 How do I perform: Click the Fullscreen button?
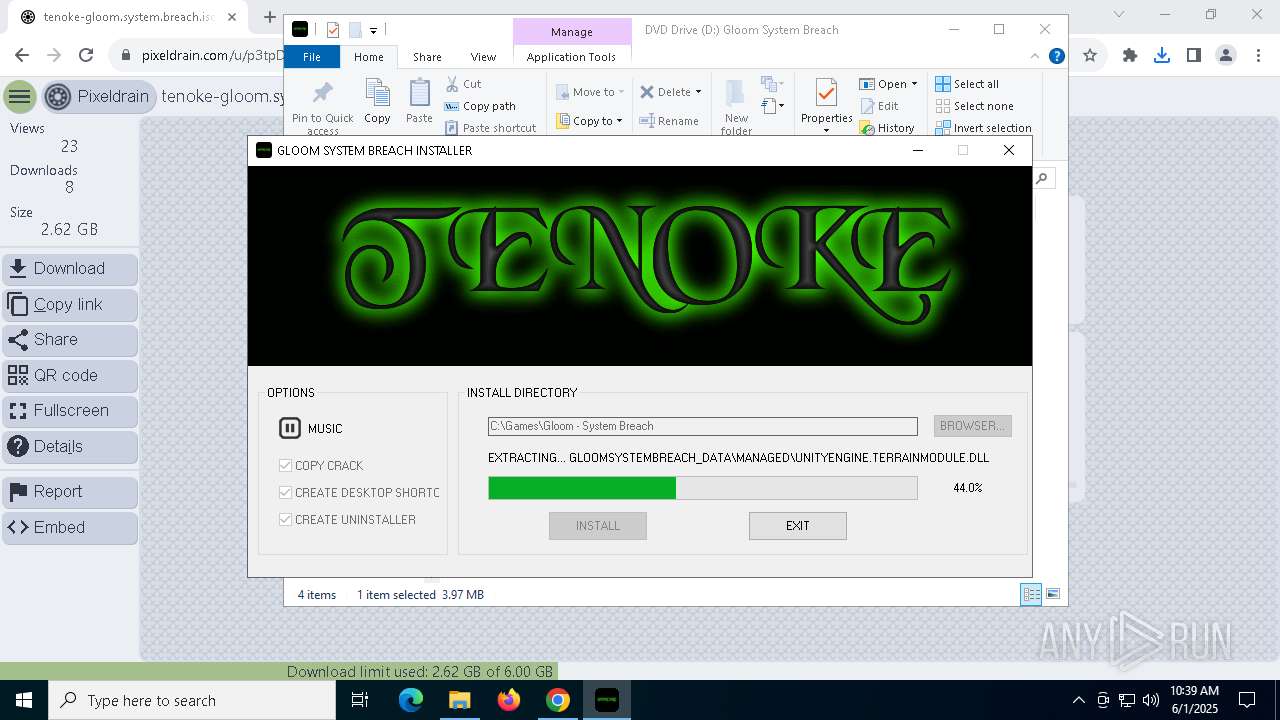(70, 411)
